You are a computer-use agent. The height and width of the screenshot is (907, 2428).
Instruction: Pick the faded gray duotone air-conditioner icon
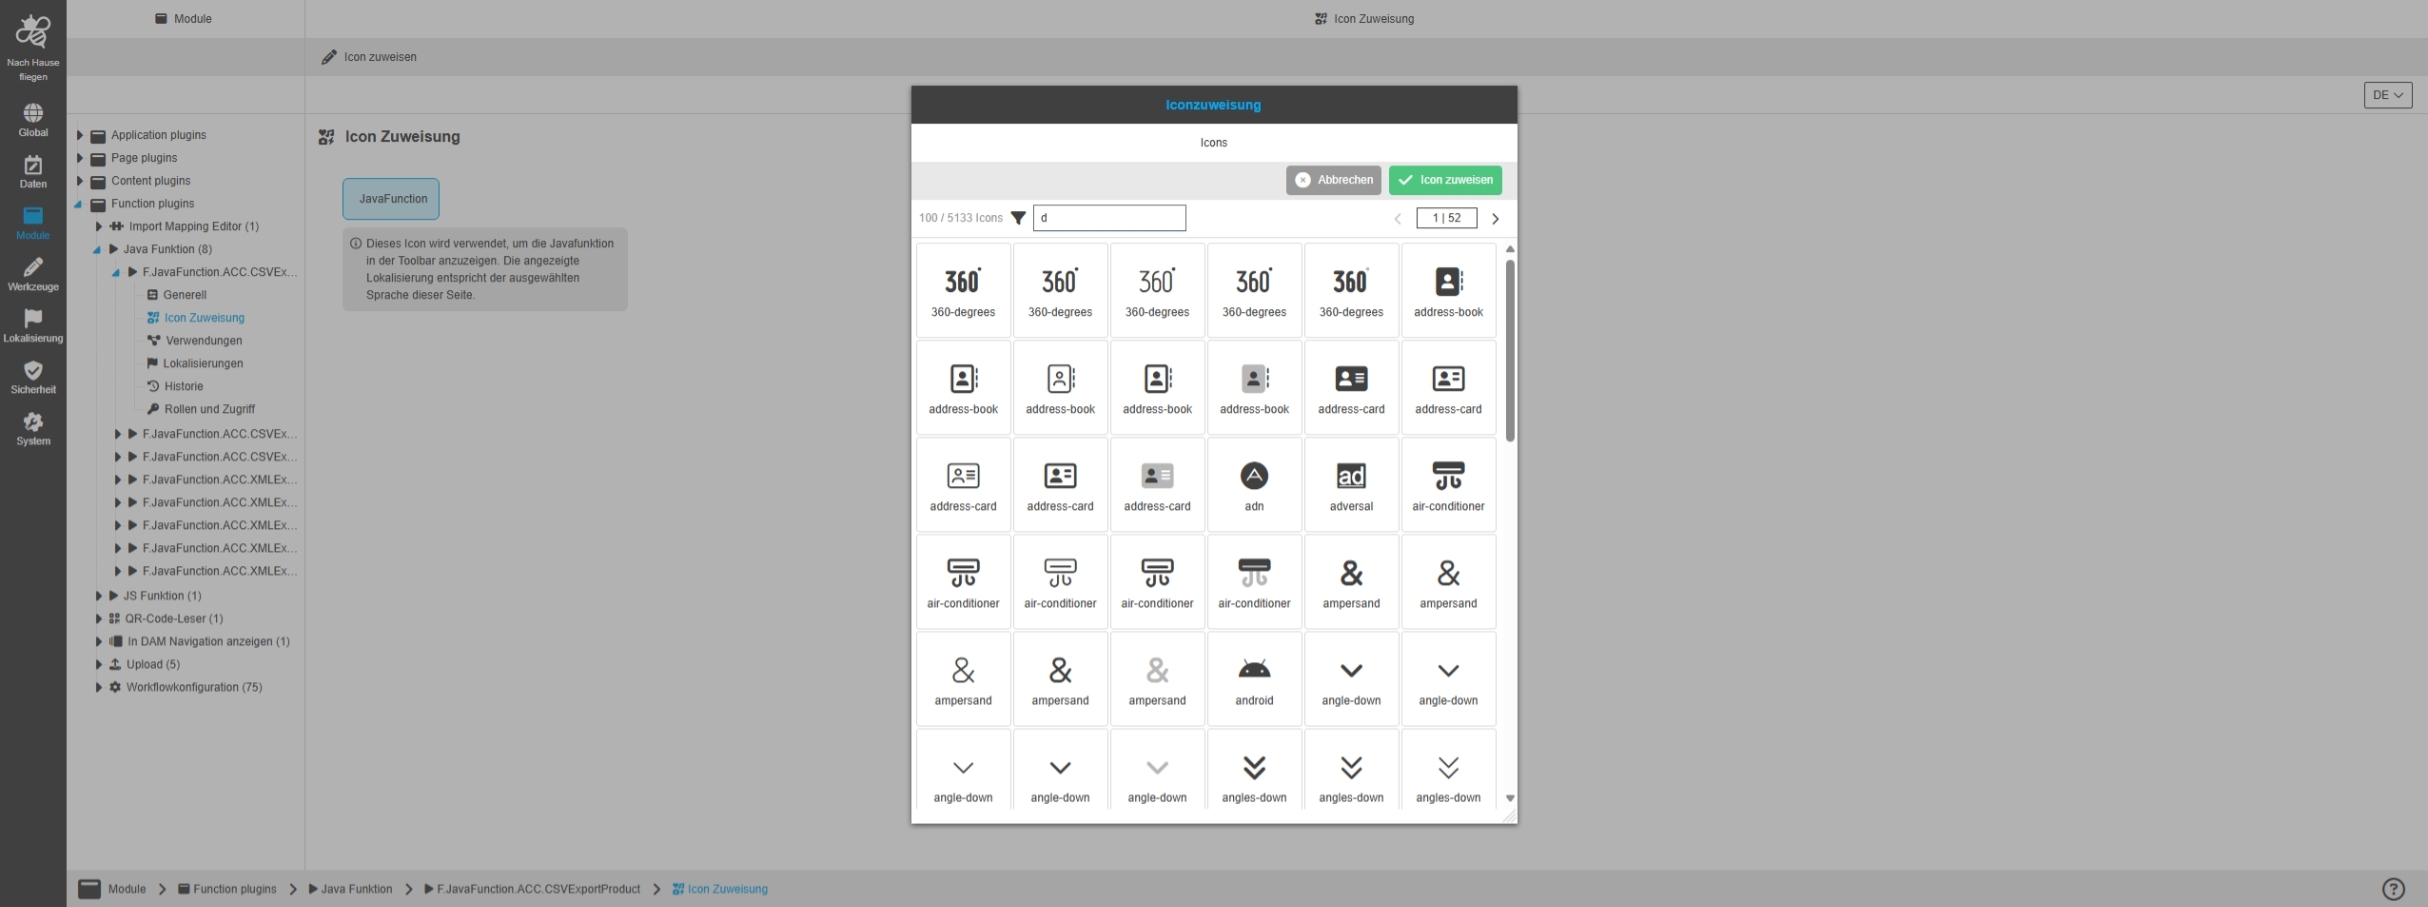[1254, 582]
